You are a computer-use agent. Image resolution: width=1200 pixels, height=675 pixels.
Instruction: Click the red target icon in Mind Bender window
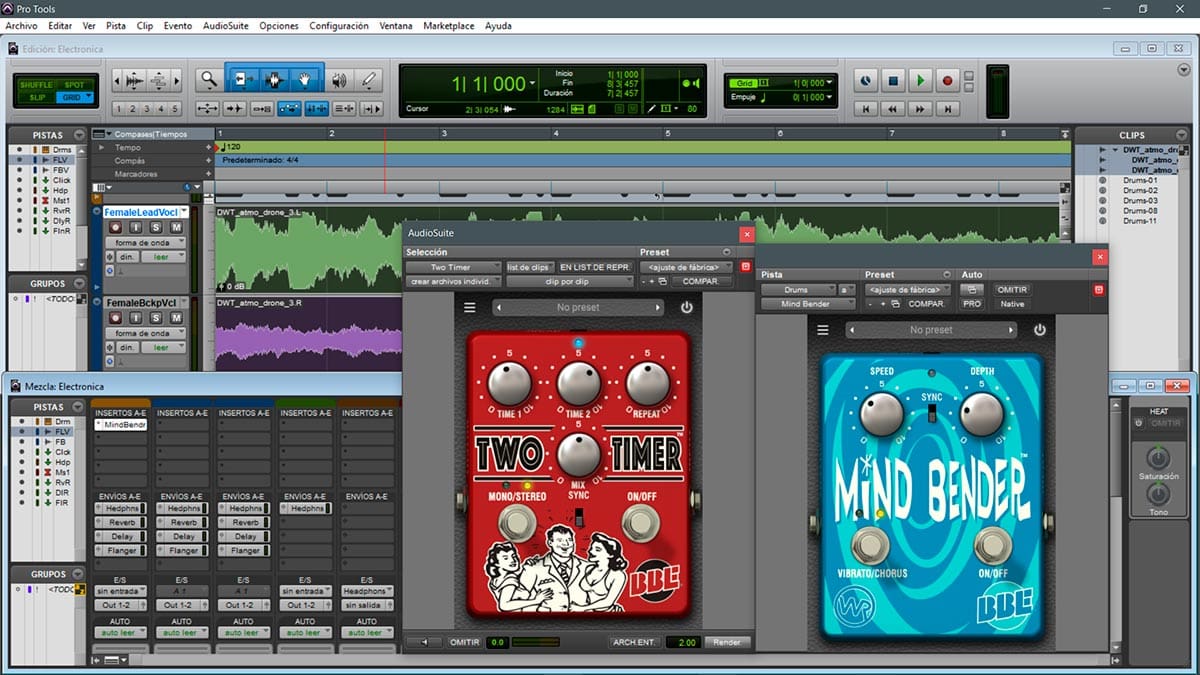click(x=1098, y=290)
